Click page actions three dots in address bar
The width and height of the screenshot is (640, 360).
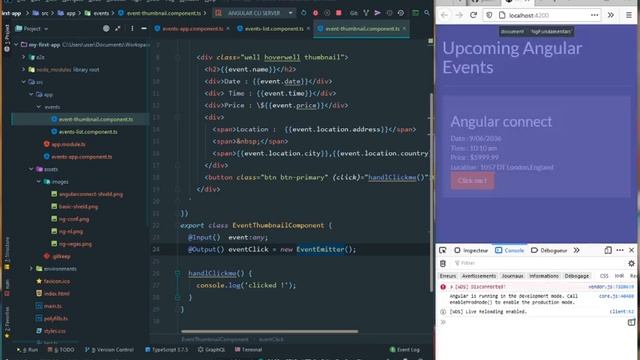click(594, 15)
